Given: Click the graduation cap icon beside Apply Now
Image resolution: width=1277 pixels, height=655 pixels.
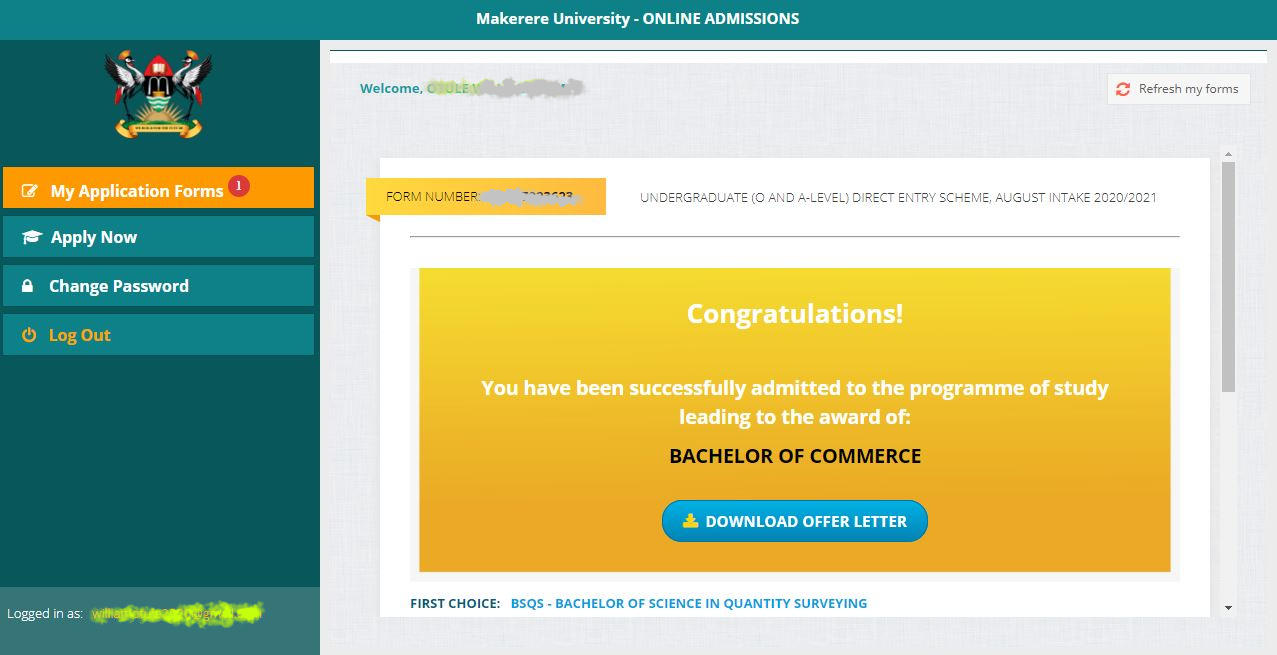Looking at the screenshot, I should (32, 237).
